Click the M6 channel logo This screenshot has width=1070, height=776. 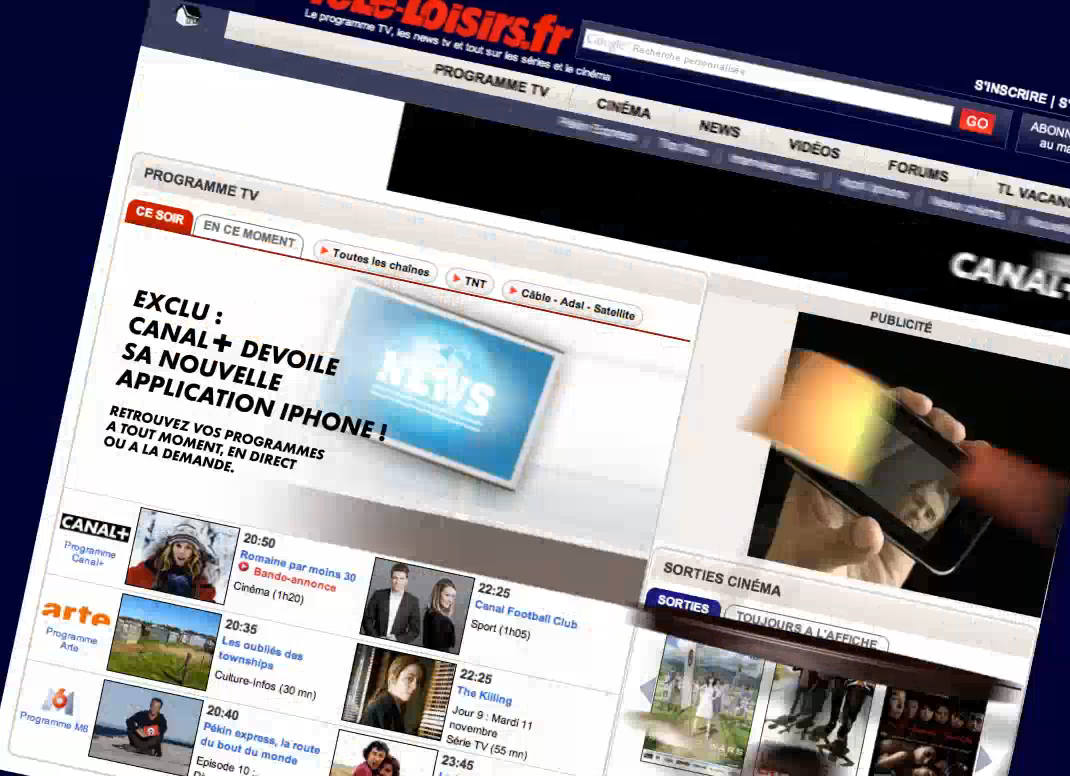tap(57, 699)
